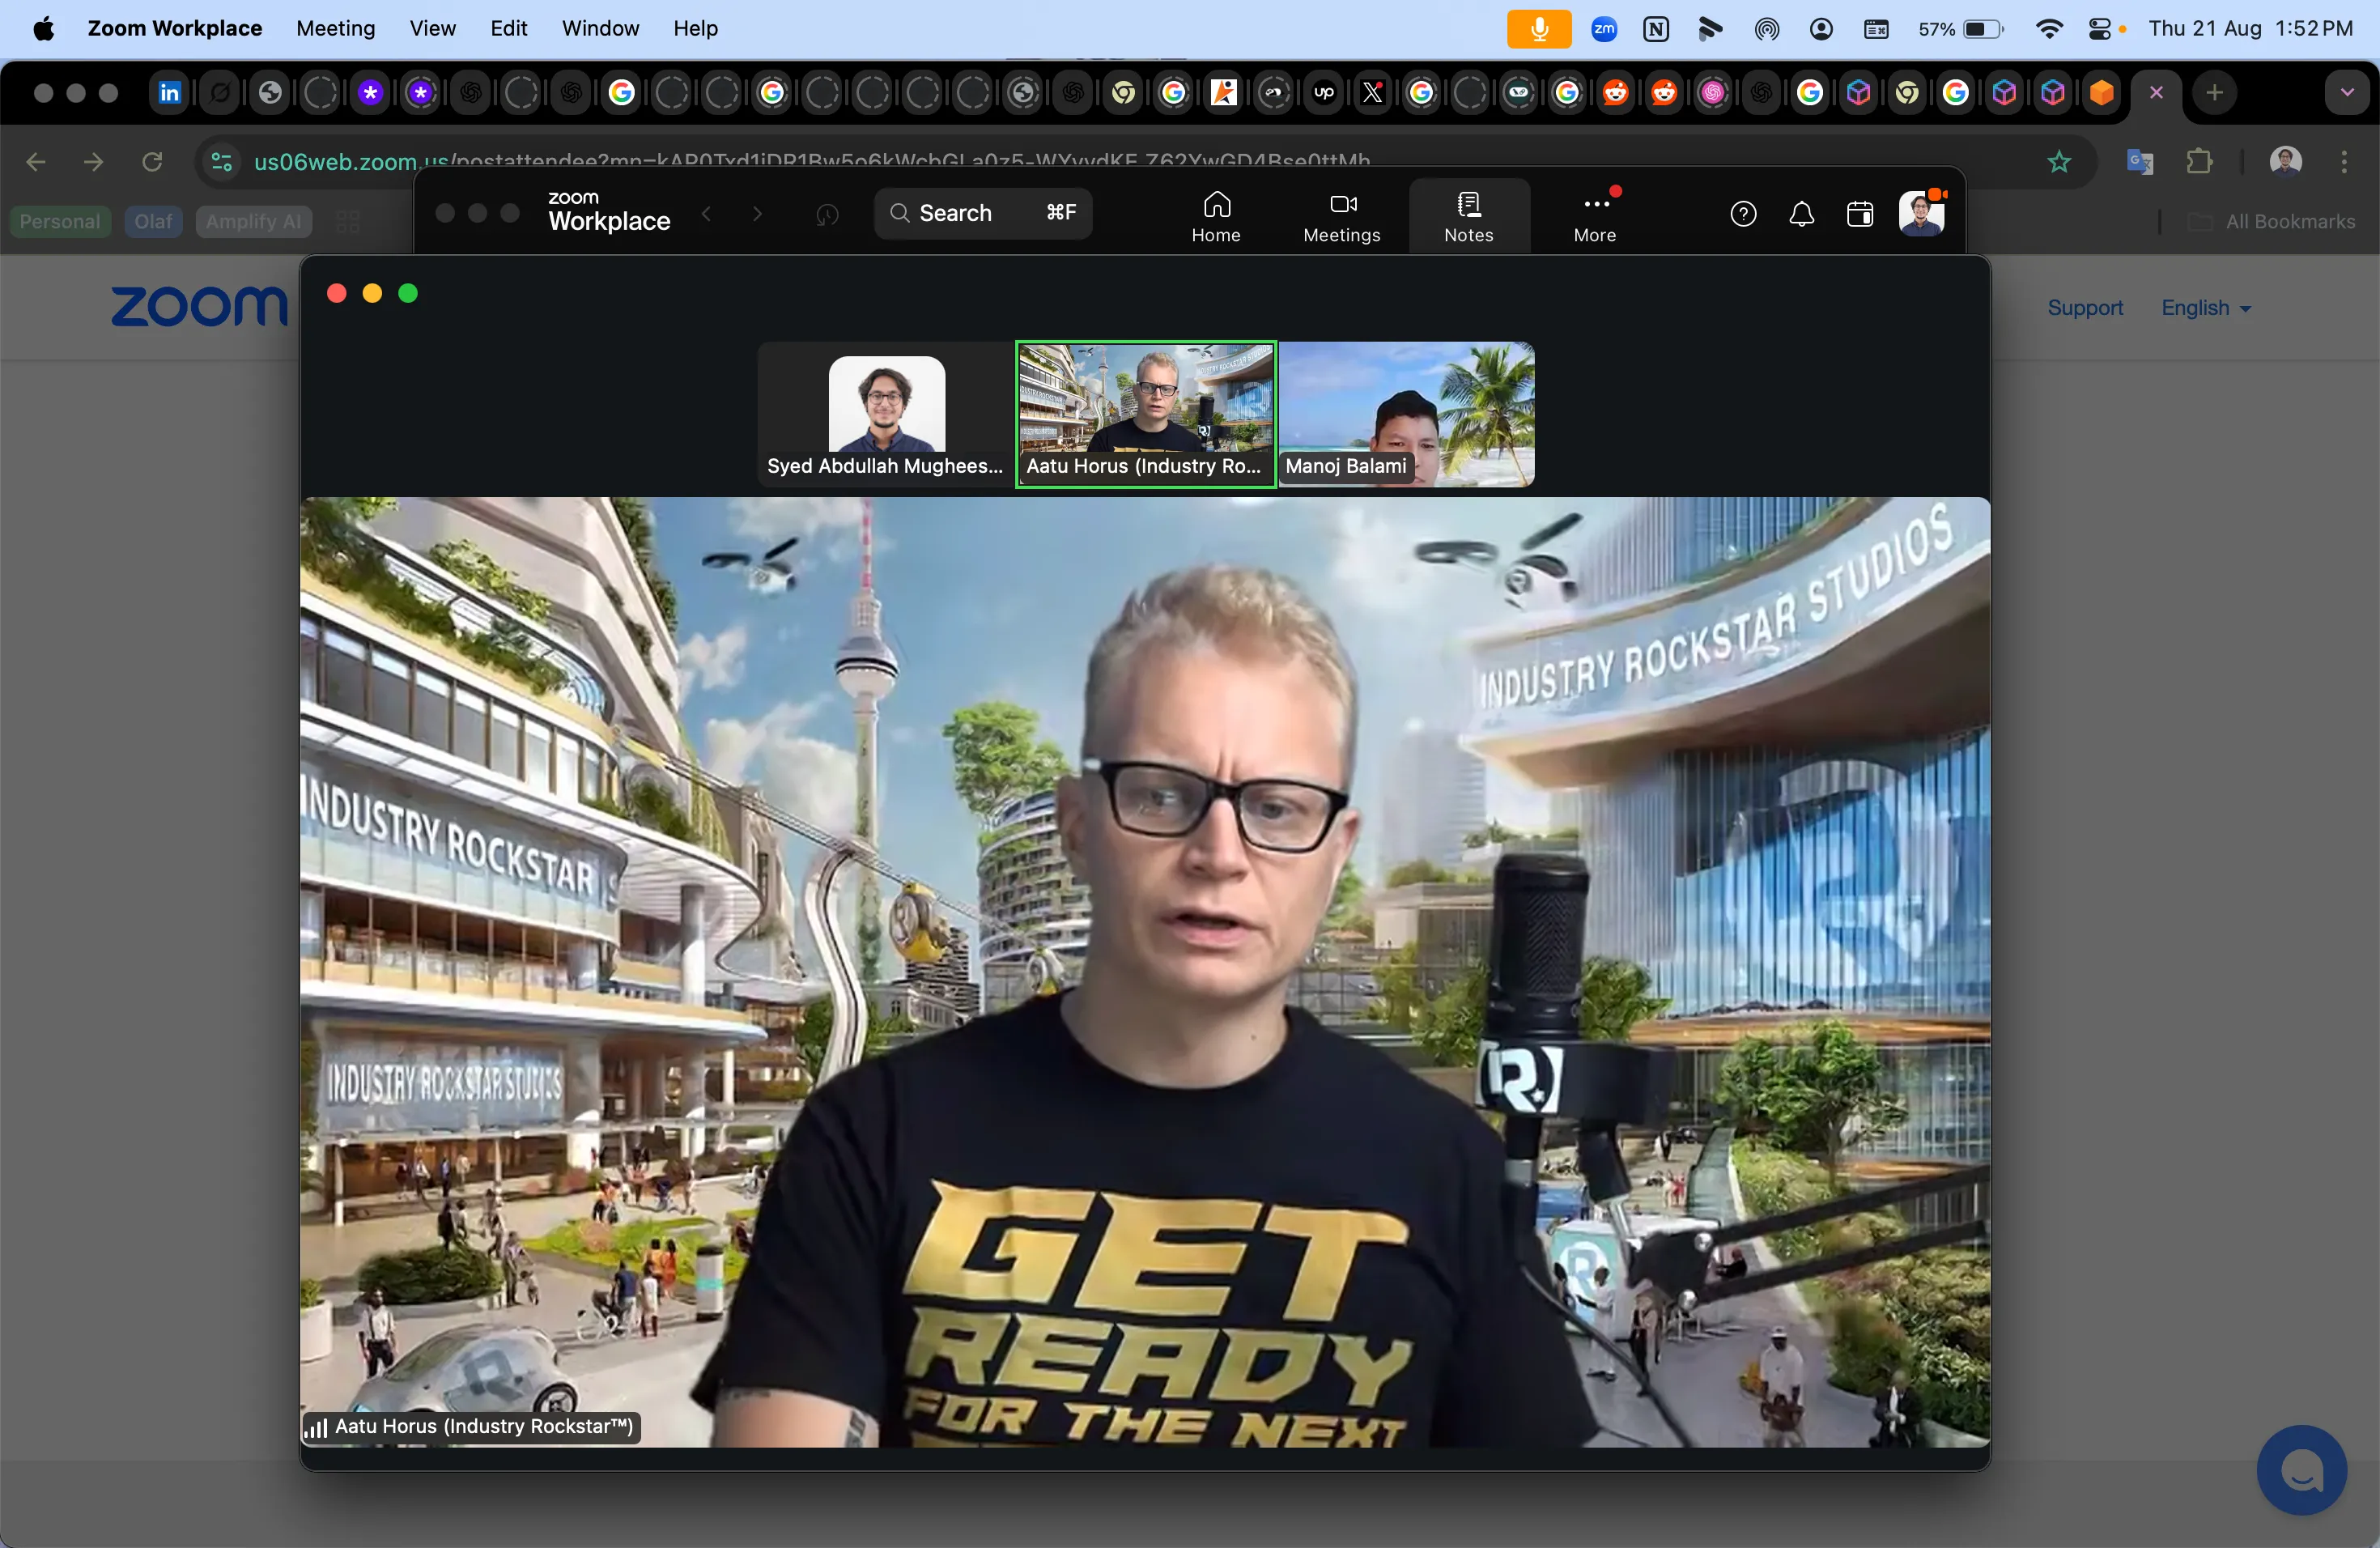Image resolution: width=2380 pixels, height=1548 pixels.
Task: Toggle the microphone icon in the menu bar
Action: [1537, 28]
